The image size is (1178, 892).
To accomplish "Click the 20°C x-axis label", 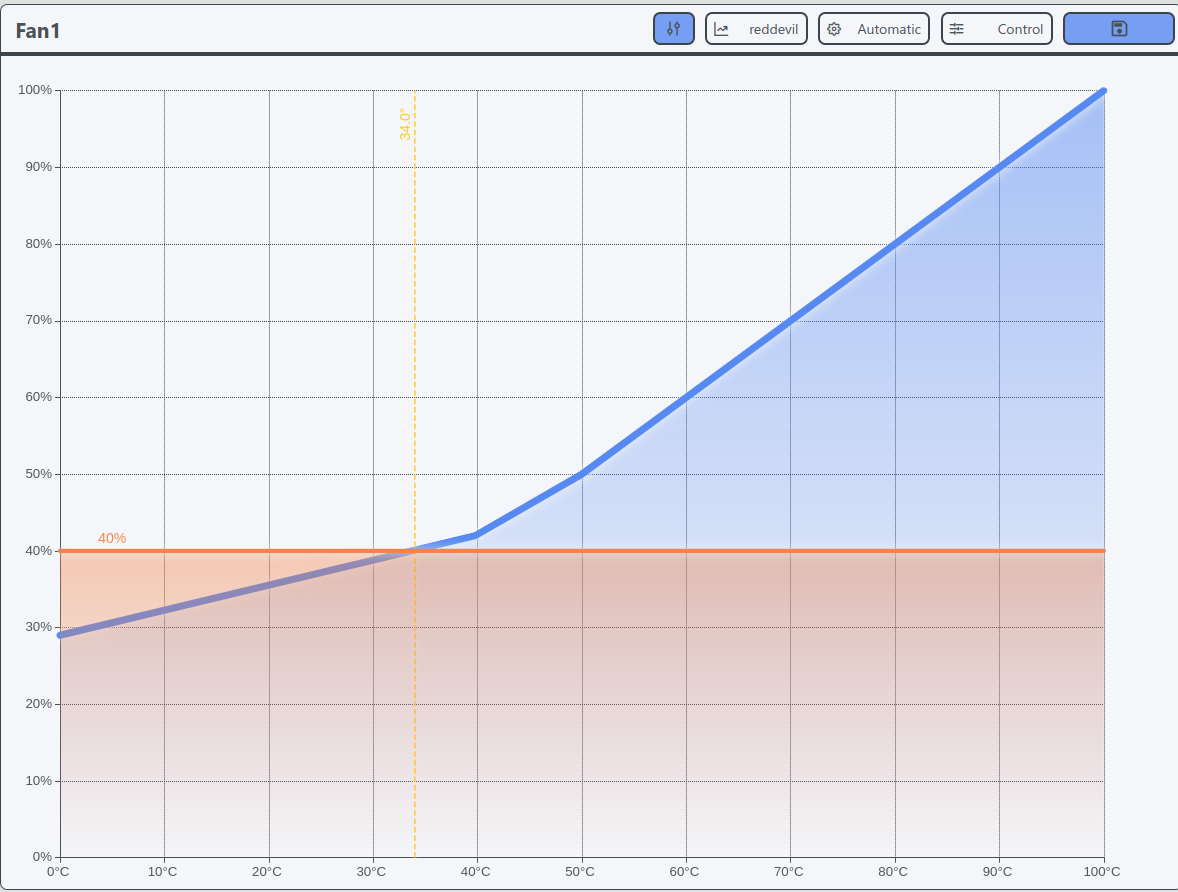I will pos(267,872).
